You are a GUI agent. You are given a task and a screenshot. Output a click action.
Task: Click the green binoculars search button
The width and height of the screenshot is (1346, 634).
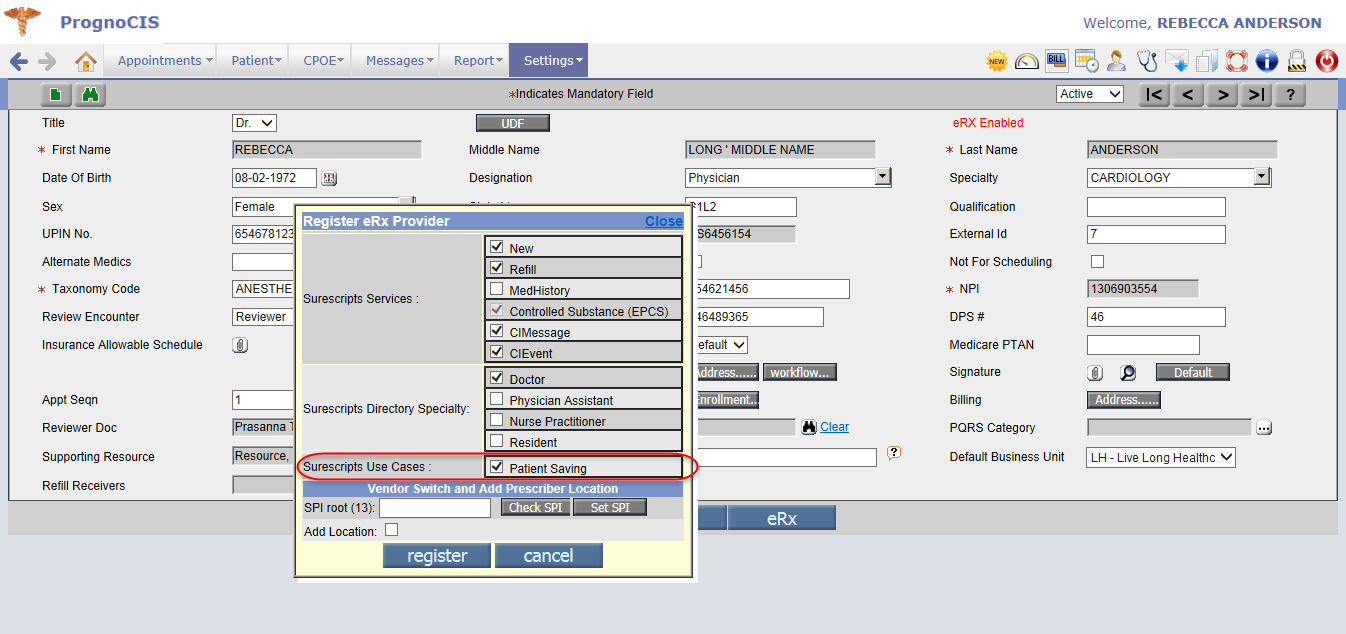pyautogui.click(x=91, y=95)
